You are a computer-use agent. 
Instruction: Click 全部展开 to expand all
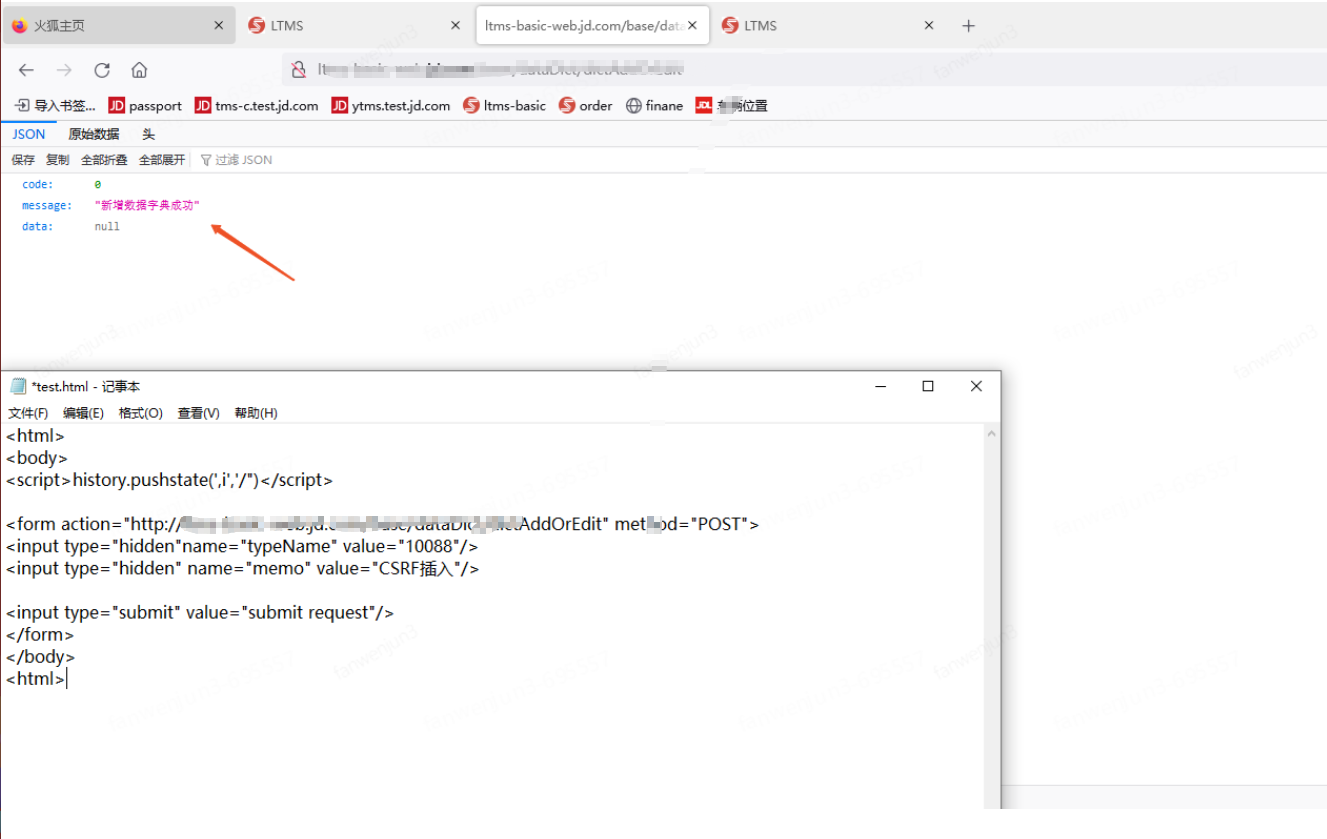pyautogui.click(x=162, y=160)
